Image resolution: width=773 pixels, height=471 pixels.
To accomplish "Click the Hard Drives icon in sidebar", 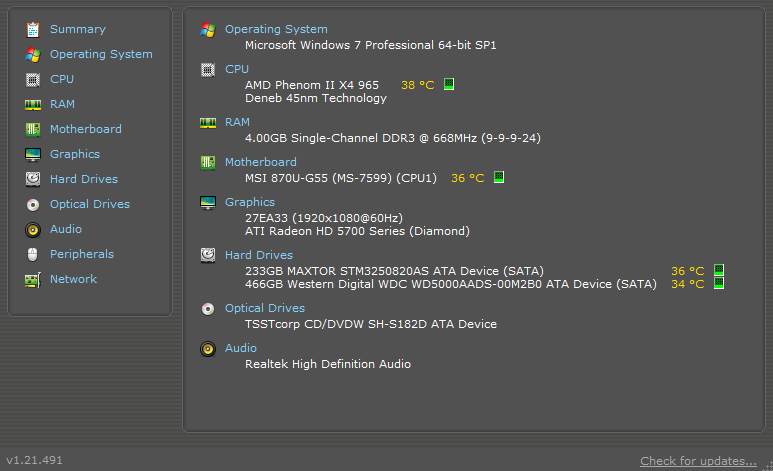I will click(x=33, y=179).
